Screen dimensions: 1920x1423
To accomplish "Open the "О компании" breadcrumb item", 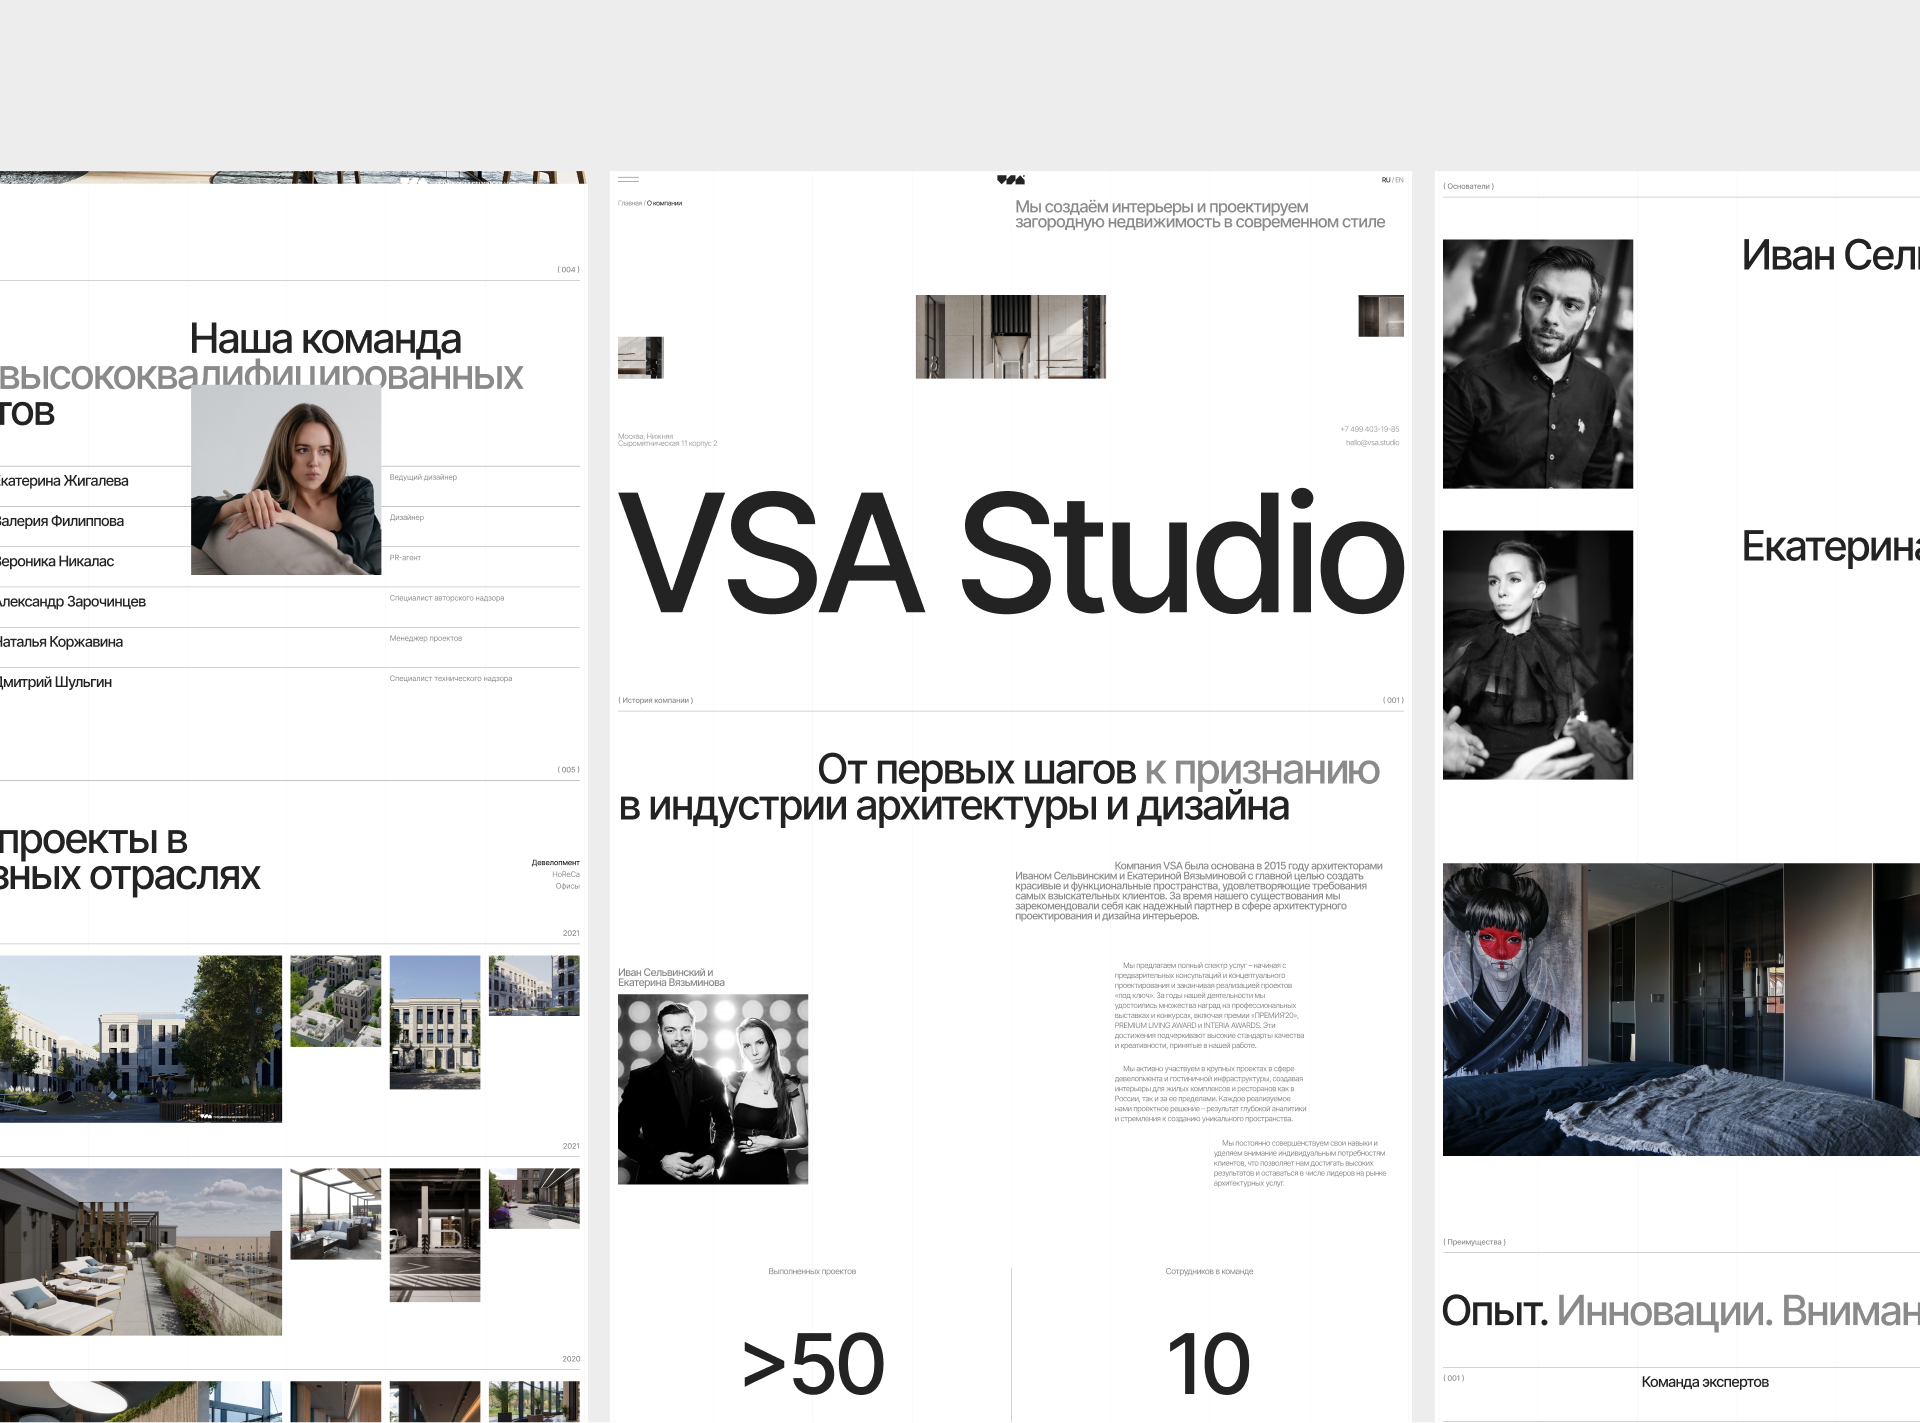I will (666, 202).
